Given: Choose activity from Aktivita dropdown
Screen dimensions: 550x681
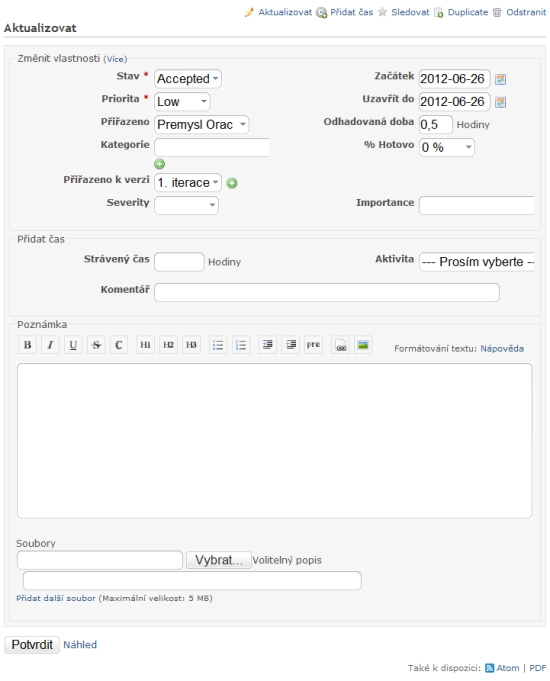Looking at the screenshot, I should point(477,262).
